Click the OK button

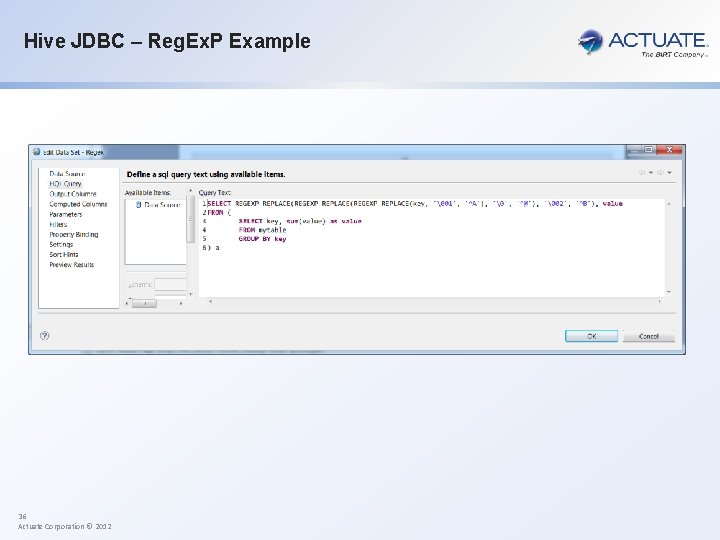click(x=591, y=336)
